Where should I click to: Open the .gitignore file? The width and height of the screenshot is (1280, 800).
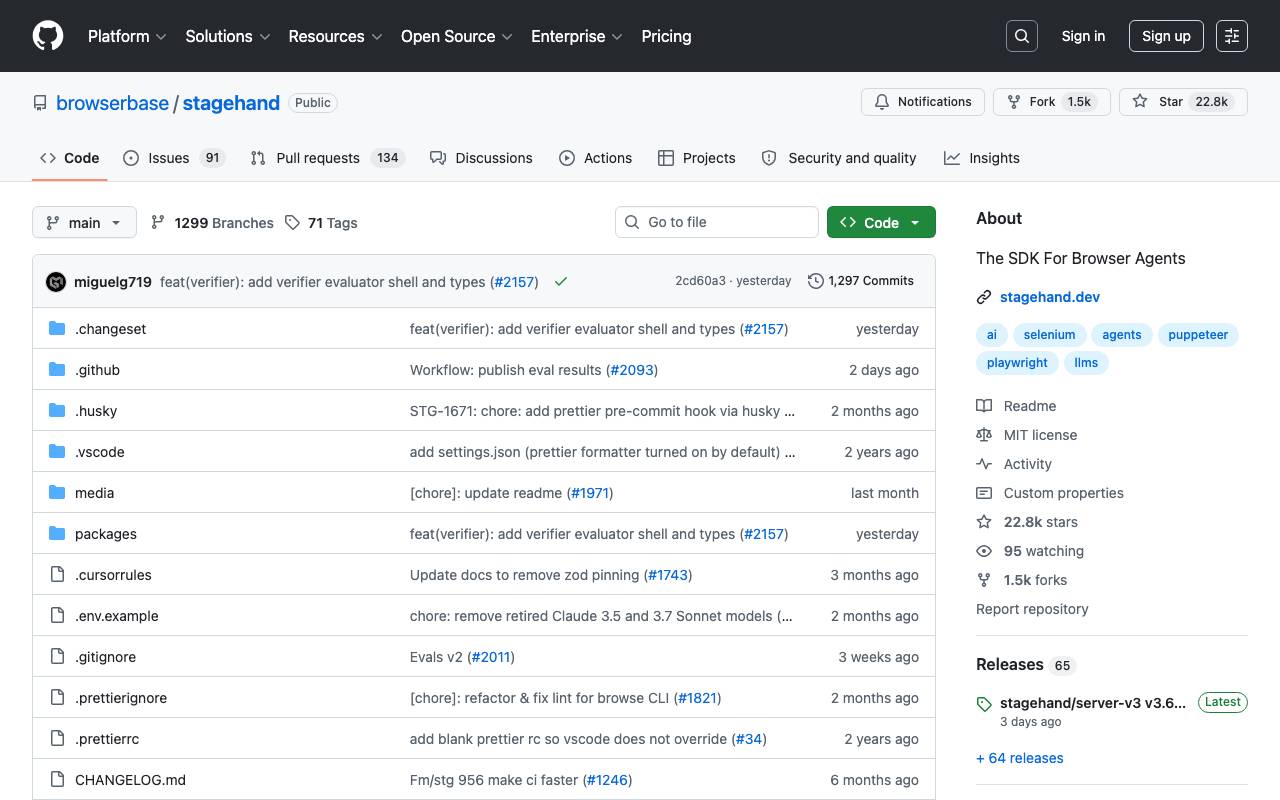click(105, 657)
